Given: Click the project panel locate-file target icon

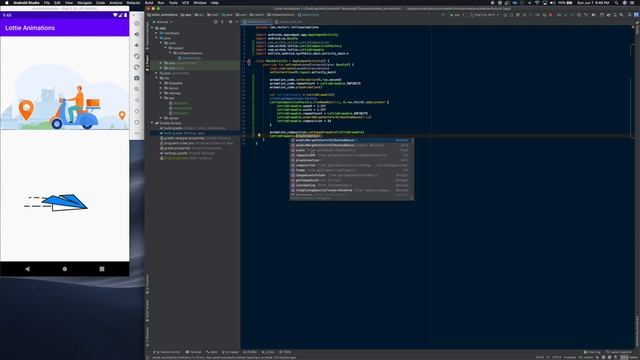Looking at the screenshot, I should pyautogui.click(x=216, y=22).
